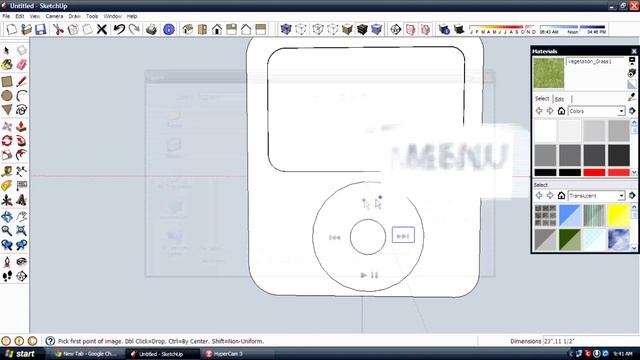Select the eyedropper Sample Paint tool

(632, 97)
